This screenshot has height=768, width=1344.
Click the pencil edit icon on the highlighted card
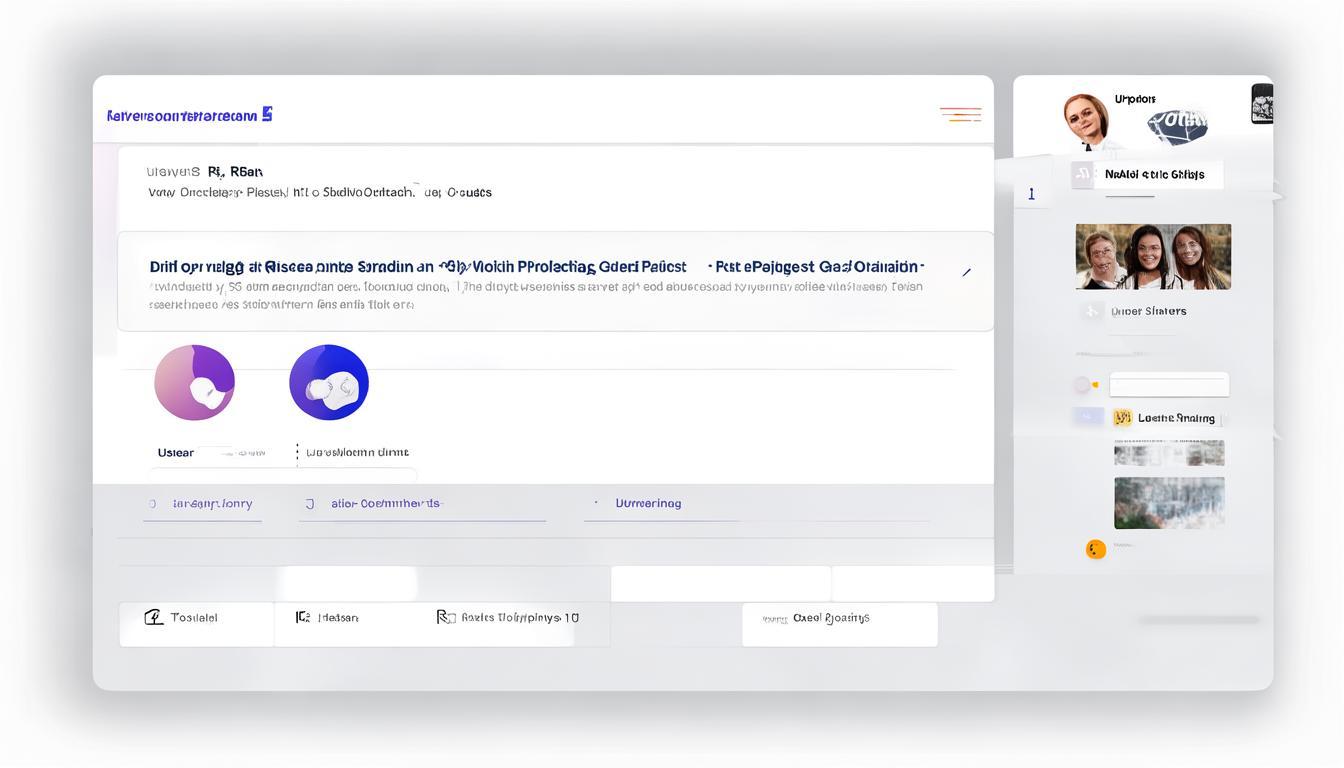(x=966, y=272)
